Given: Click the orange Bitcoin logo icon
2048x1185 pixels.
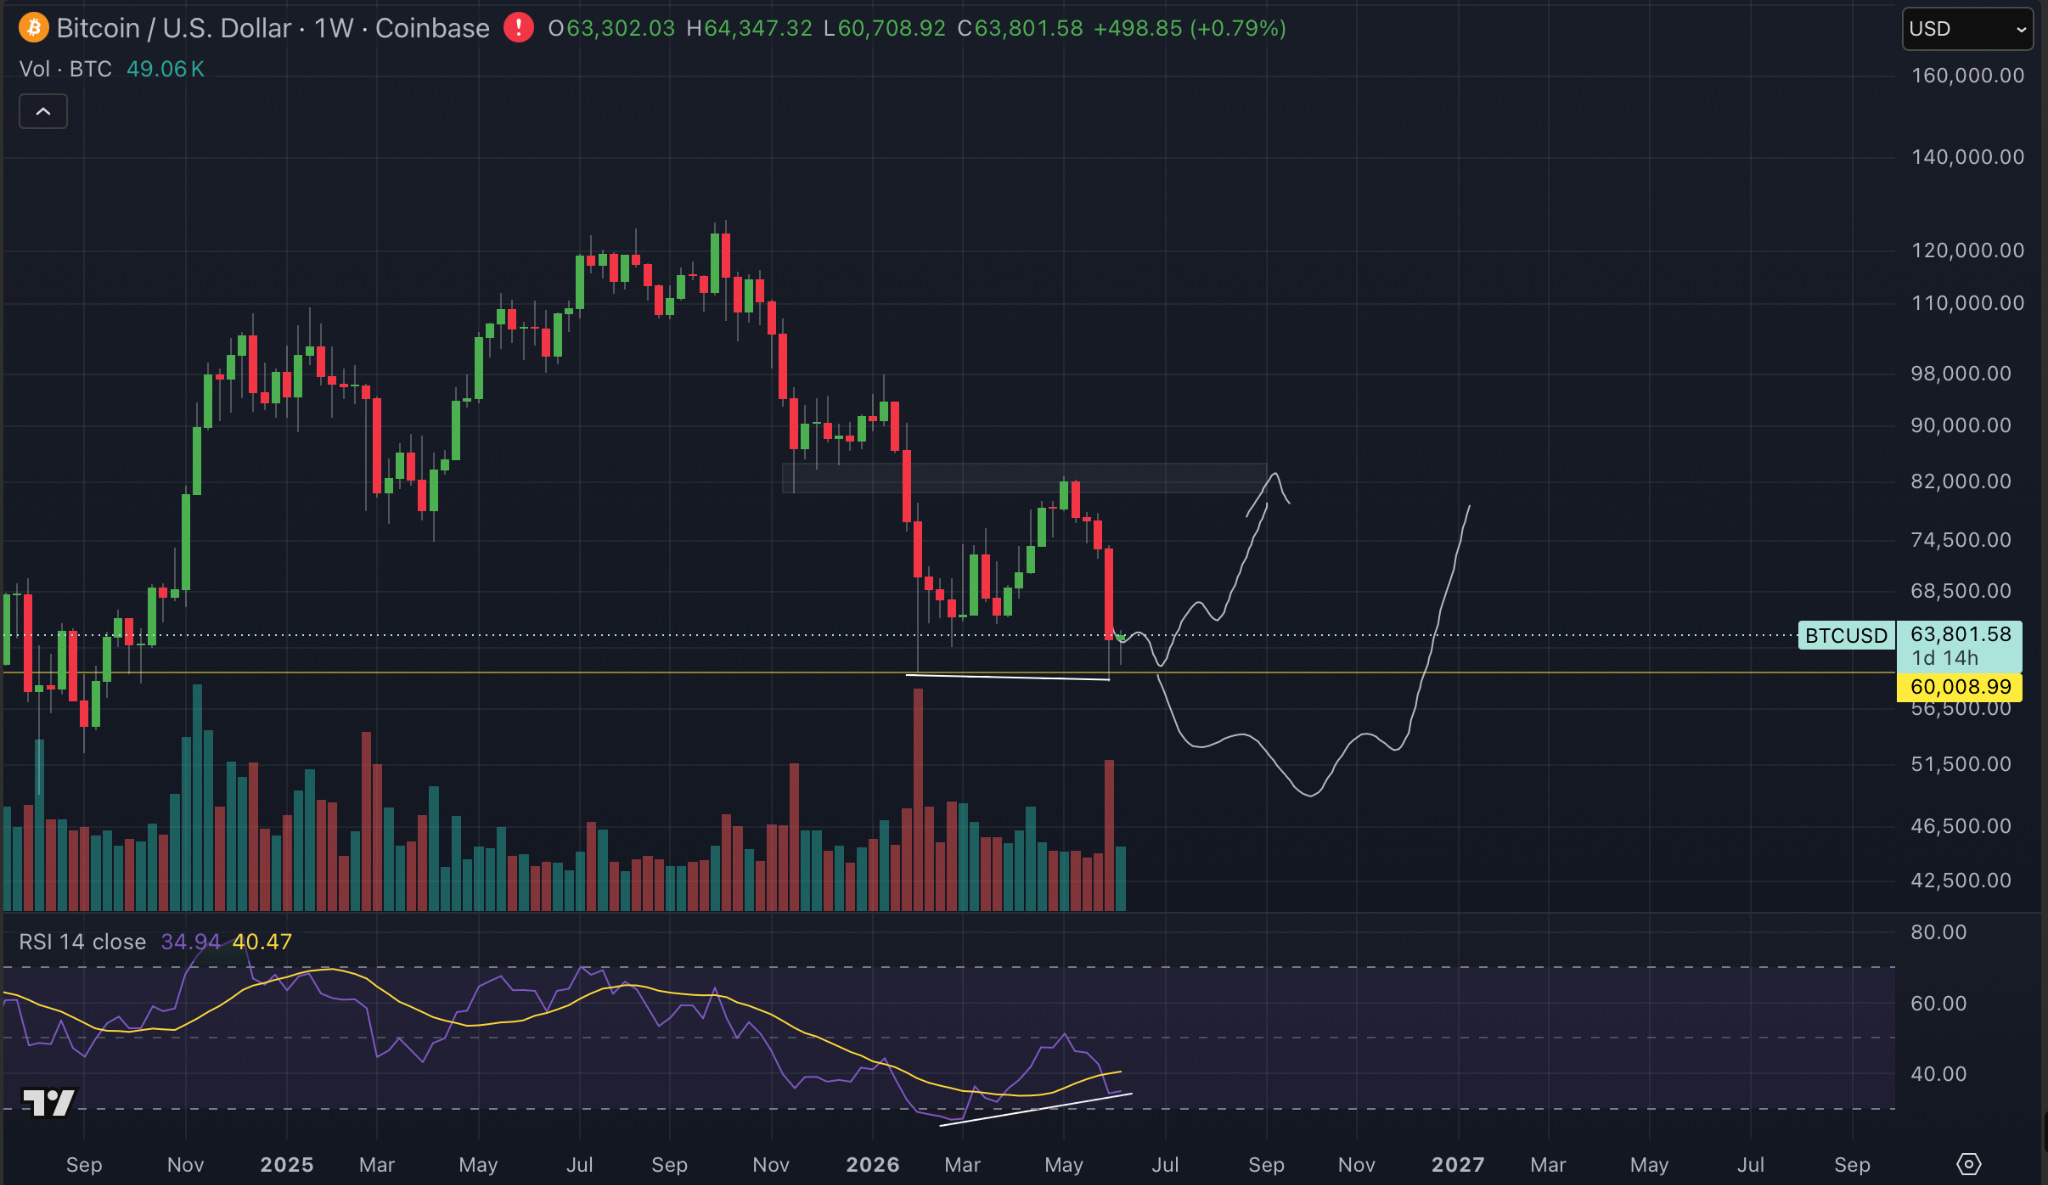Looking at the screenshot, I should (x=33, y=28).
